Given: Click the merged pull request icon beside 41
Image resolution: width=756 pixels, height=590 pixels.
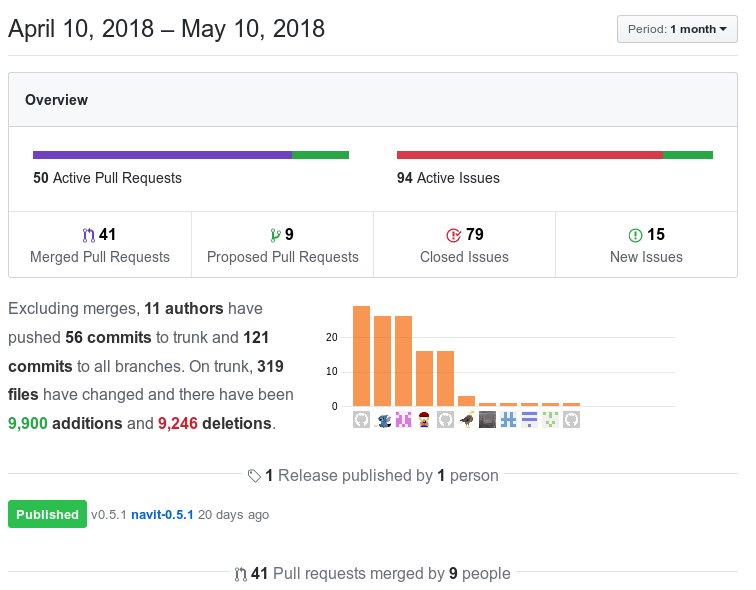Looking at the screenshot, I should coord(89,235).
